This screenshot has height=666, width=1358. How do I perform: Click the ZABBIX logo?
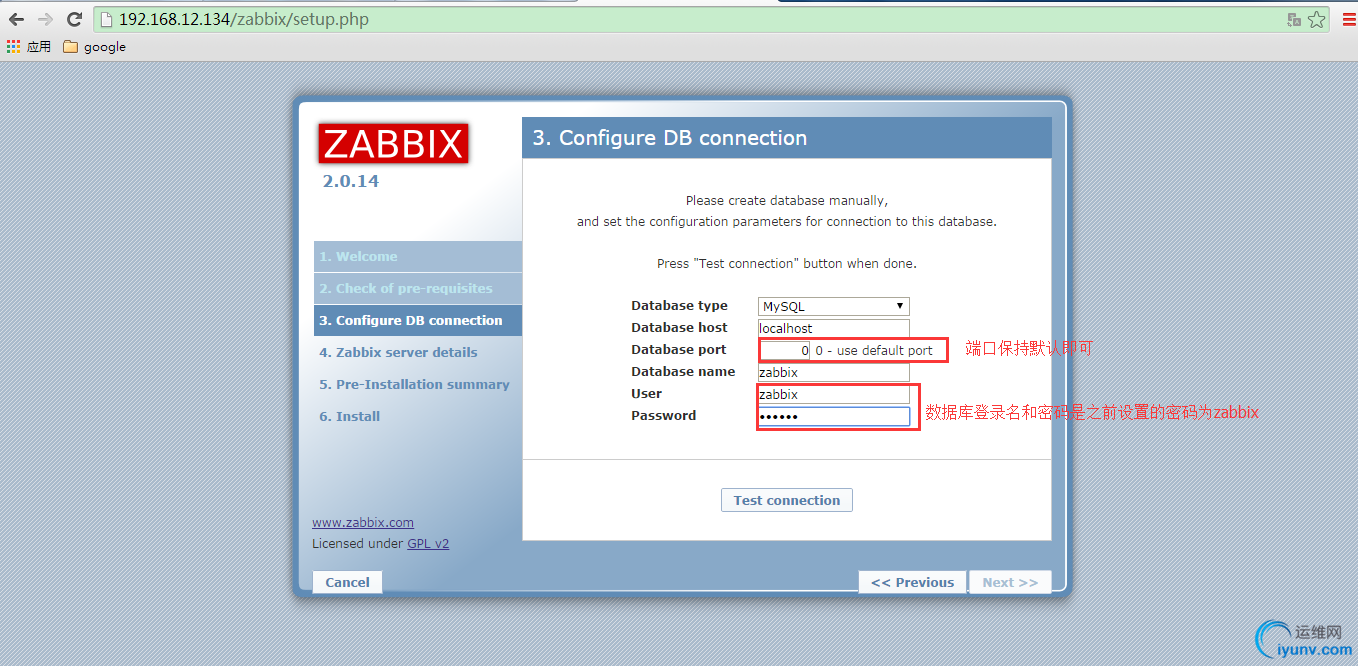coord(393,144)
